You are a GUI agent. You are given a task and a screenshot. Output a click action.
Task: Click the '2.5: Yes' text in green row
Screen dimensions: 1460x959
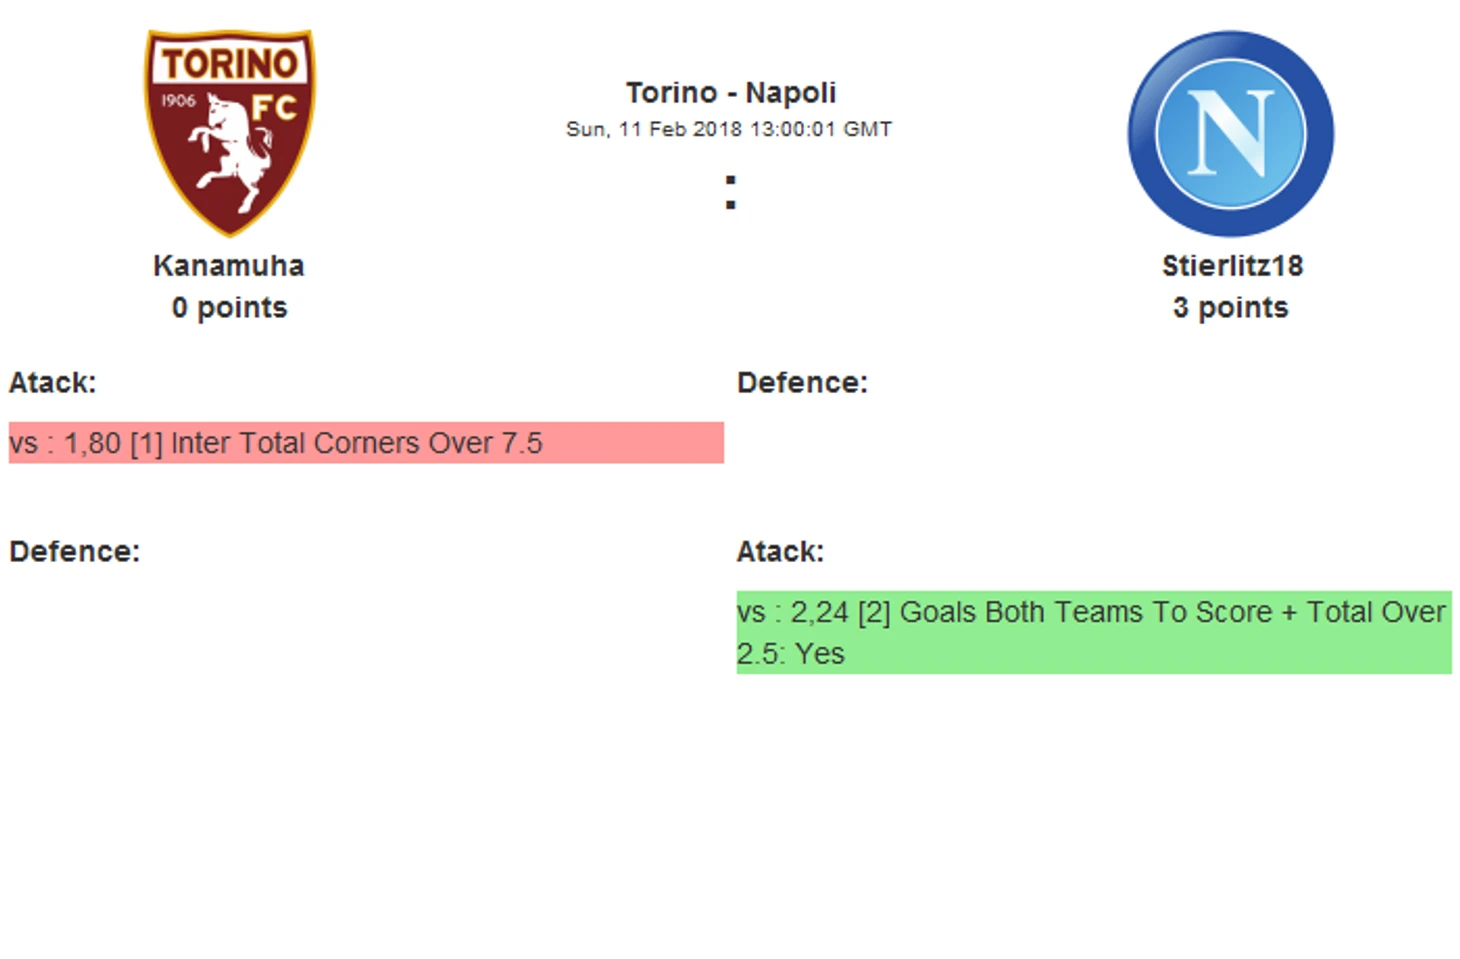790,654
